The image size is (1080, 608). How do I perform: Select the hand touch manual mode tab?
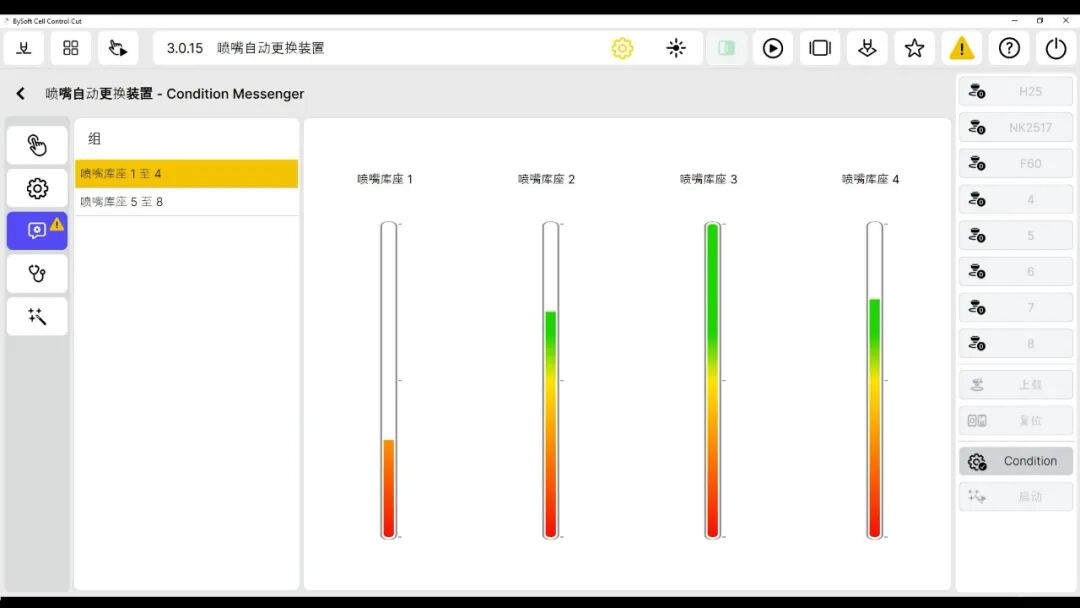point(37,145)
